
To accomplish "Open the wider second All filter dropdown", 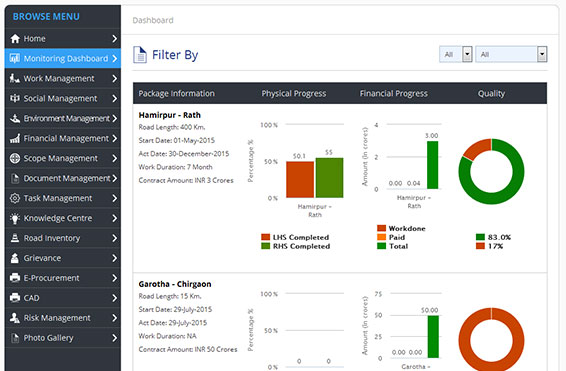I will click(511, 54).
